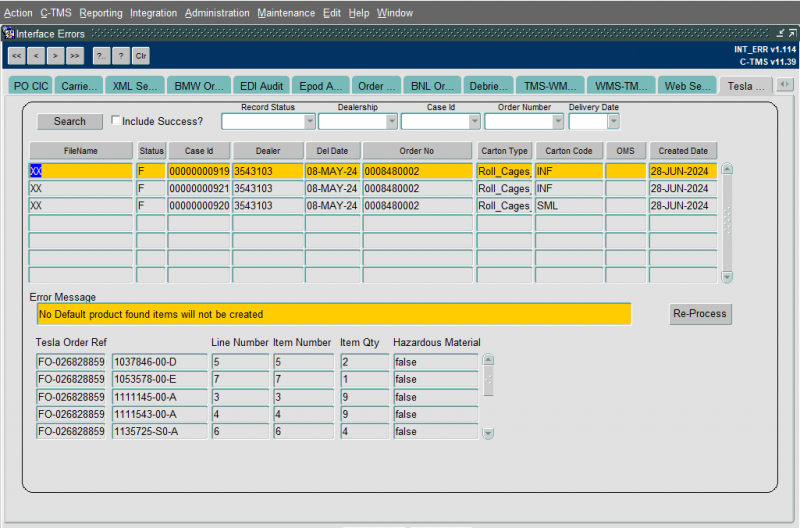Switch to the EDI Audit tab
800x528 pixels.
[261, 86]
